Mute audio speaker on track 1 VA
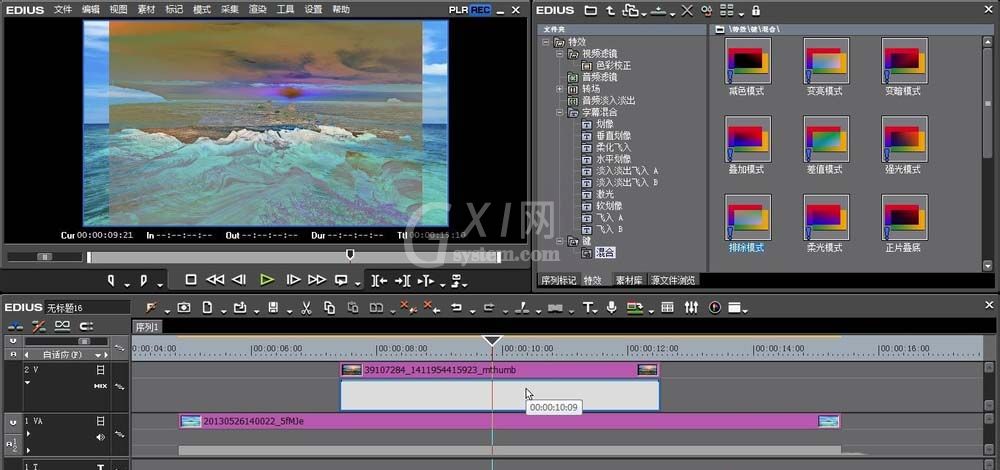The width and height of the screenshot is (1000, 470). tap(100, 437)
